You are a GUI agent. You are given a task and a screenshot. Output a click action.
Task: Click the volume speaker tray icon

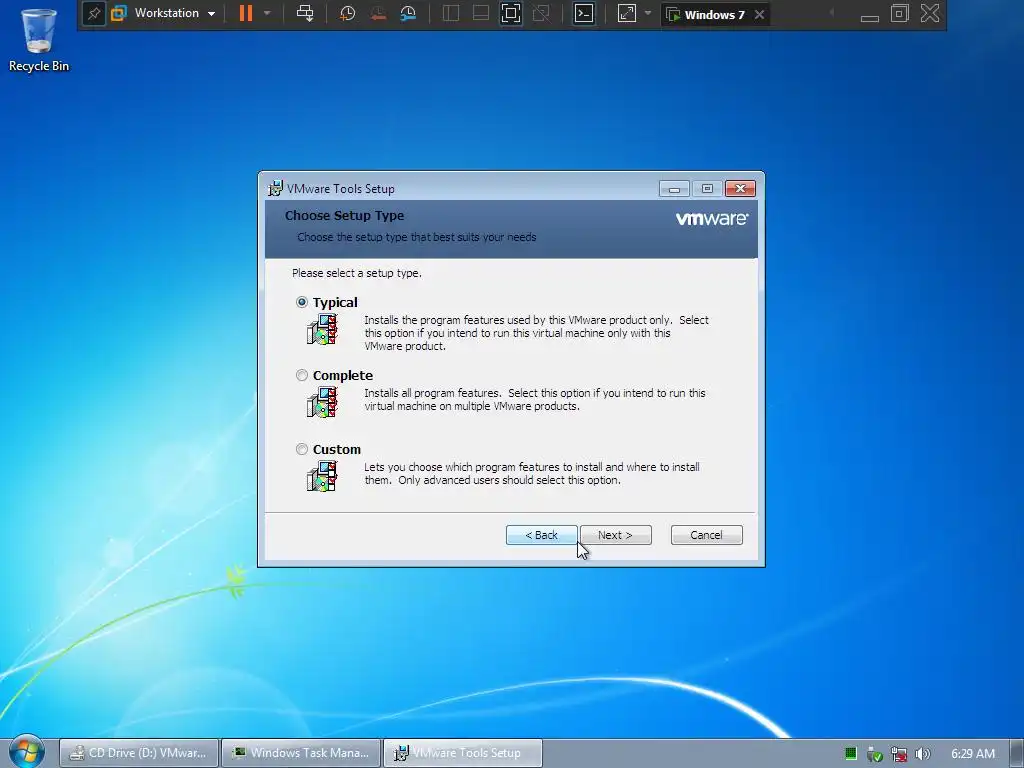(x=923, y=754)
